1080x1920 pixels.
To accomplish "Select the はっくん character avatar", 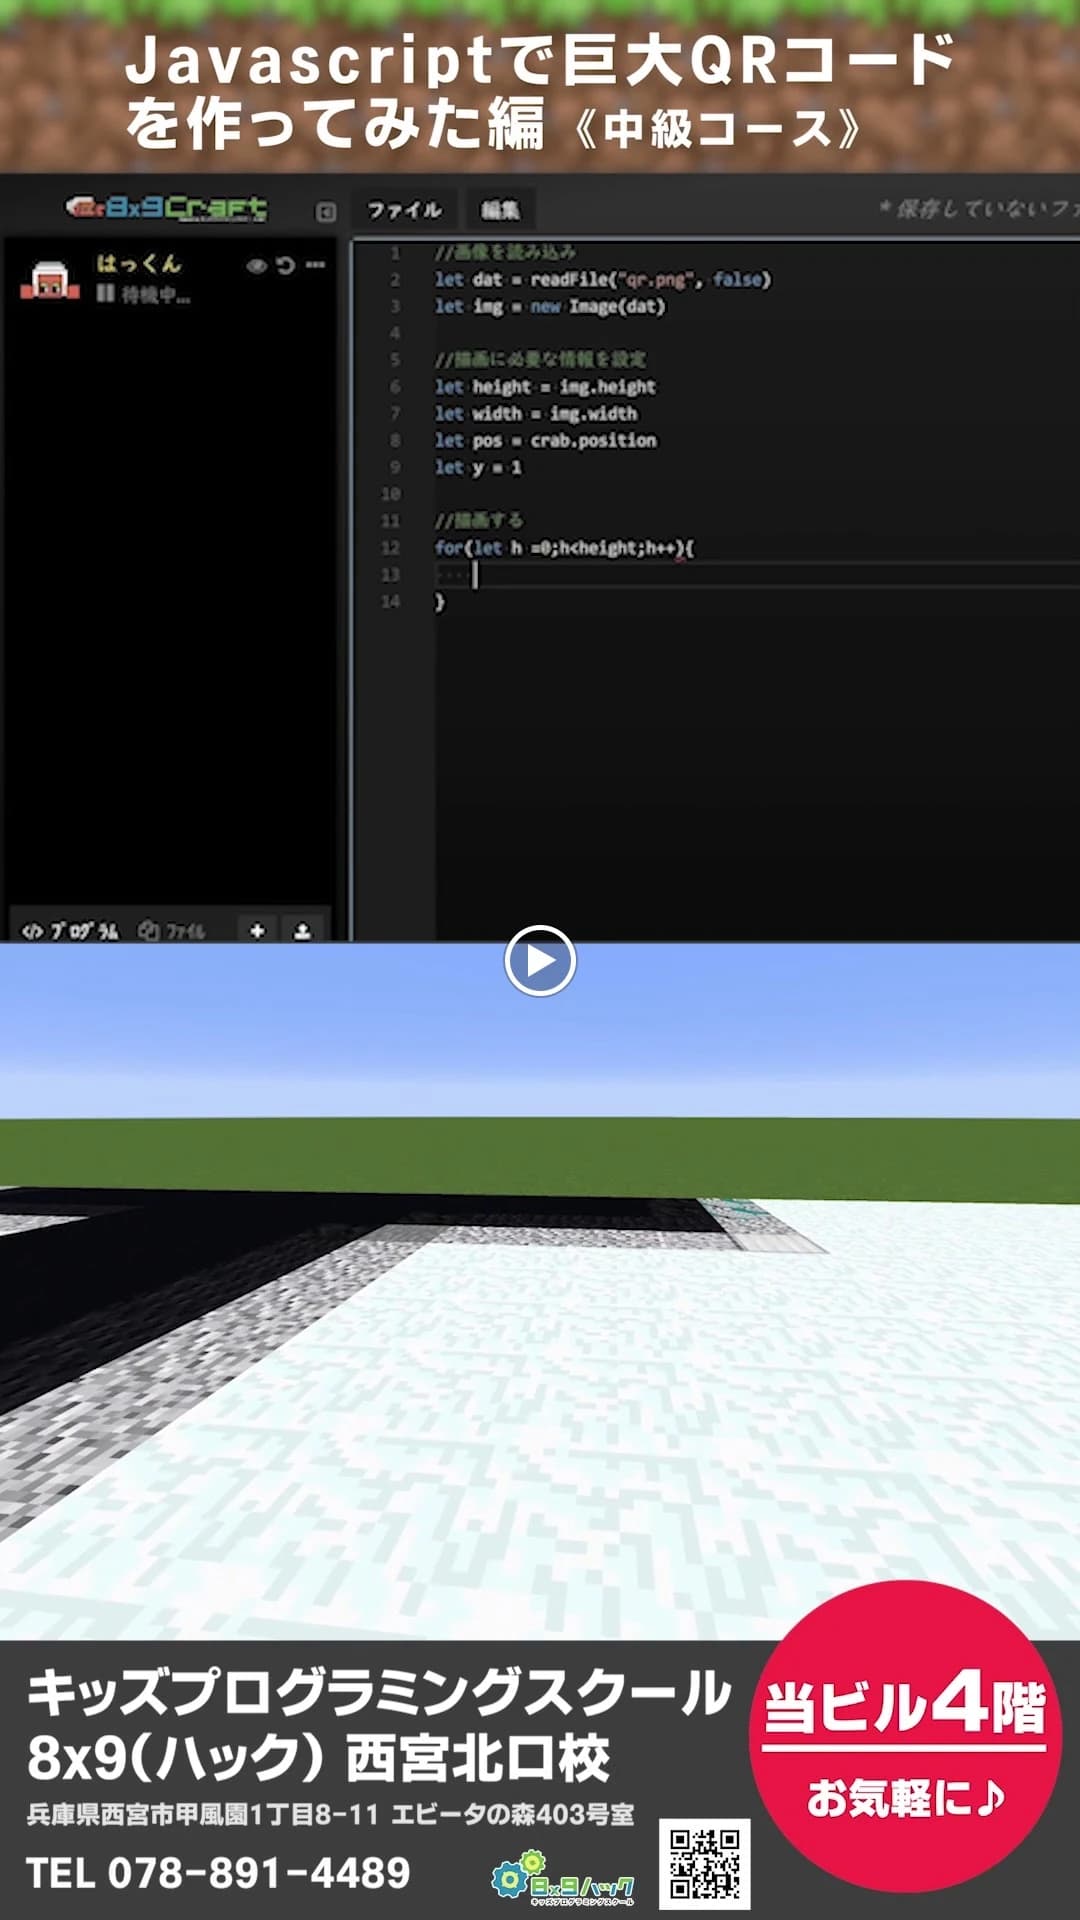I will coord(50,280).
